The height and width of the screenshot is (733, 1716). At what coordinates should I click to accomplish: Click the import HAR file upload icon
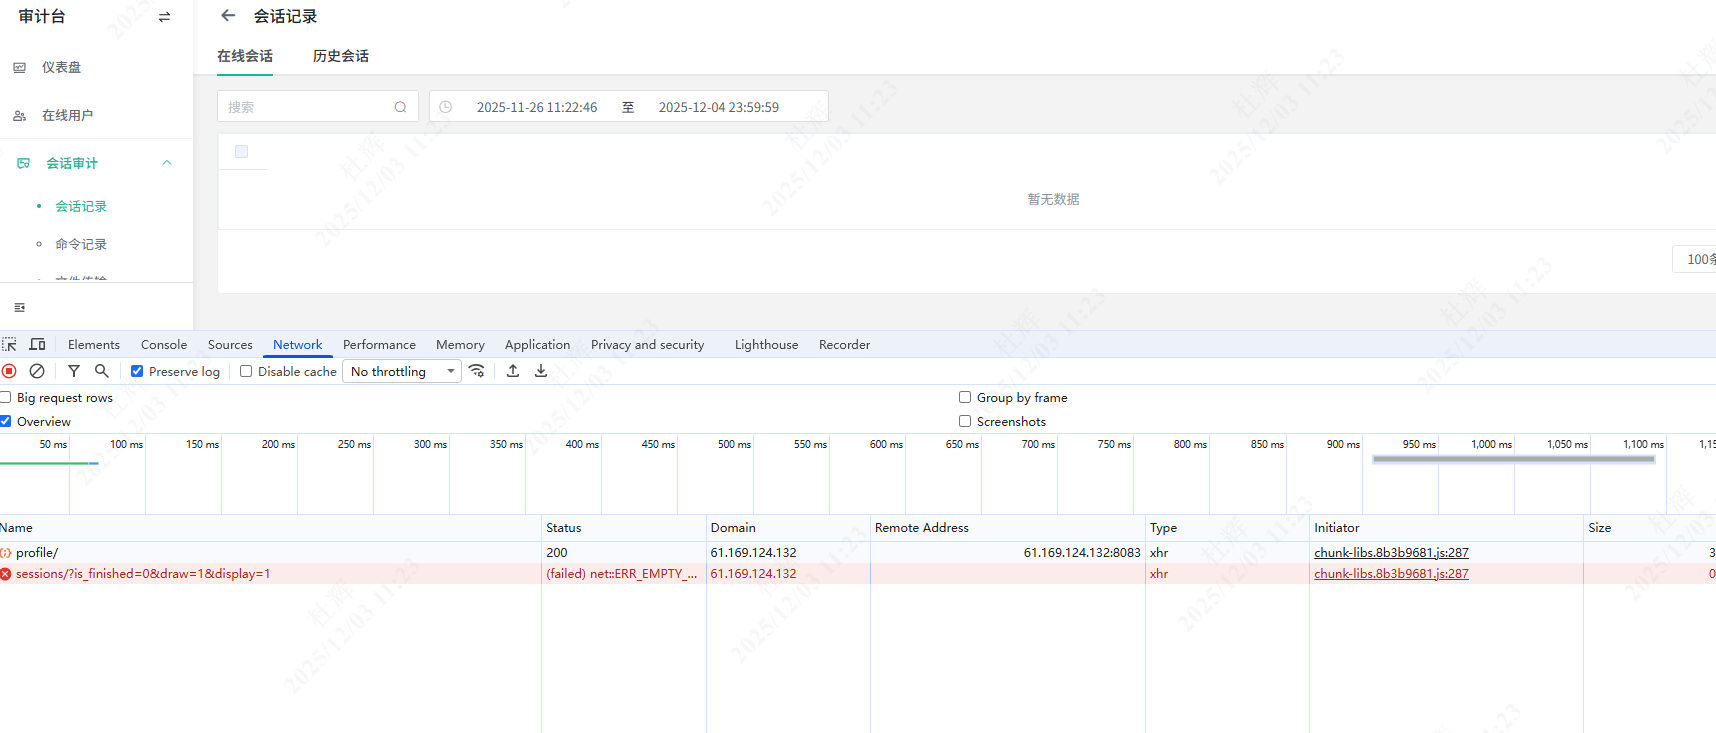pyautogui.click(x=513, y=371)
